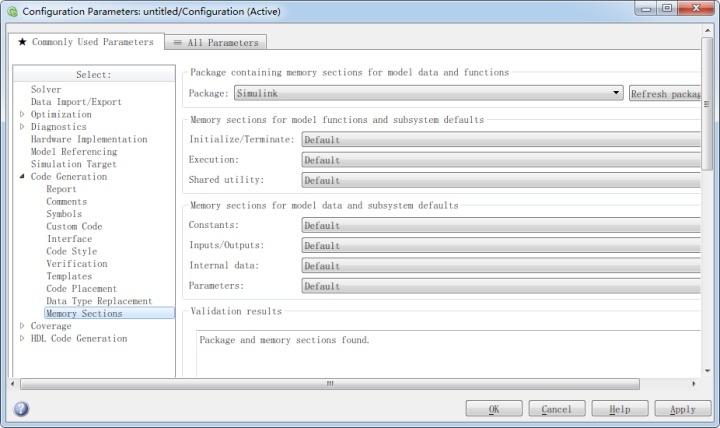The width and height of the screenshot is (720, 428).
Task: Close the Configuration Parameters window
Action: [x=696, y=8]
